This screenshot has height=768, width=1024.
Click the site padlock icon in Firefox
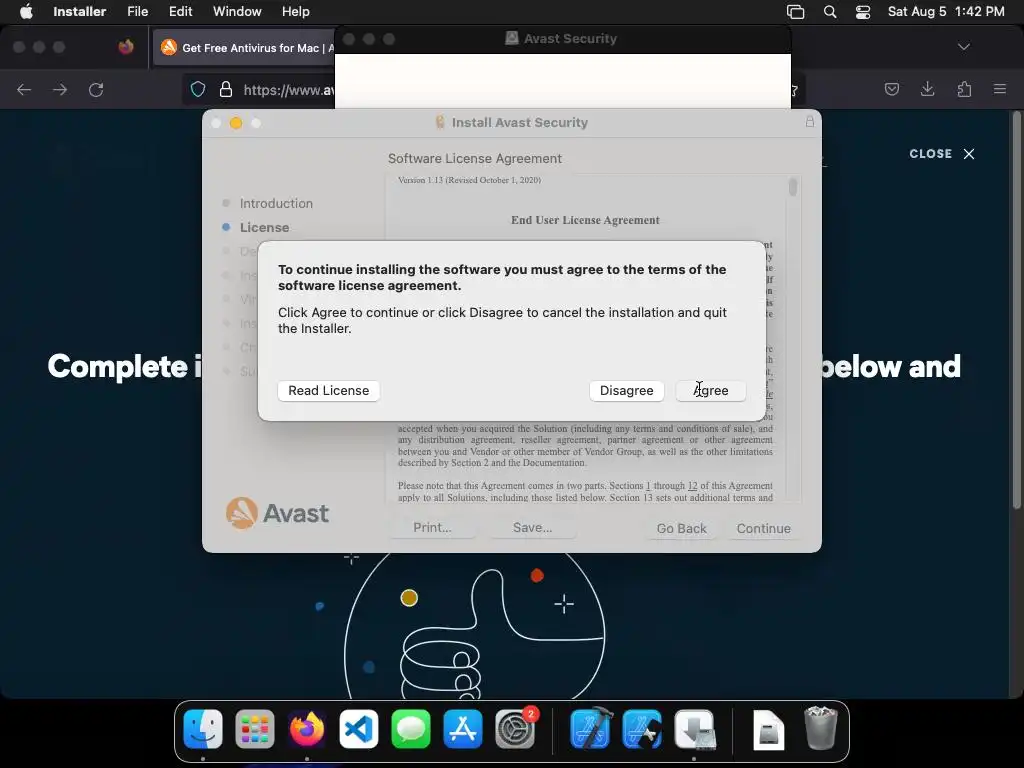(226, 89)
